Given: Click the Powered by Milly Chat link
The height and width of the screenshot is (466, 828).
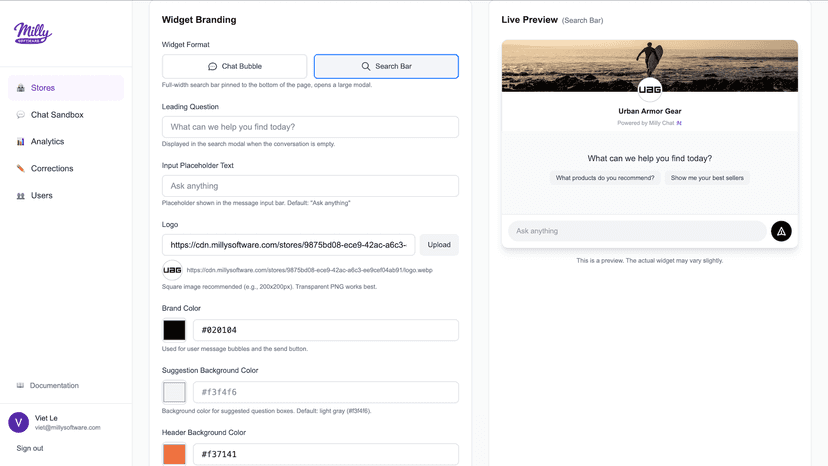Looking at the screenshot, I should coord(650,123).
